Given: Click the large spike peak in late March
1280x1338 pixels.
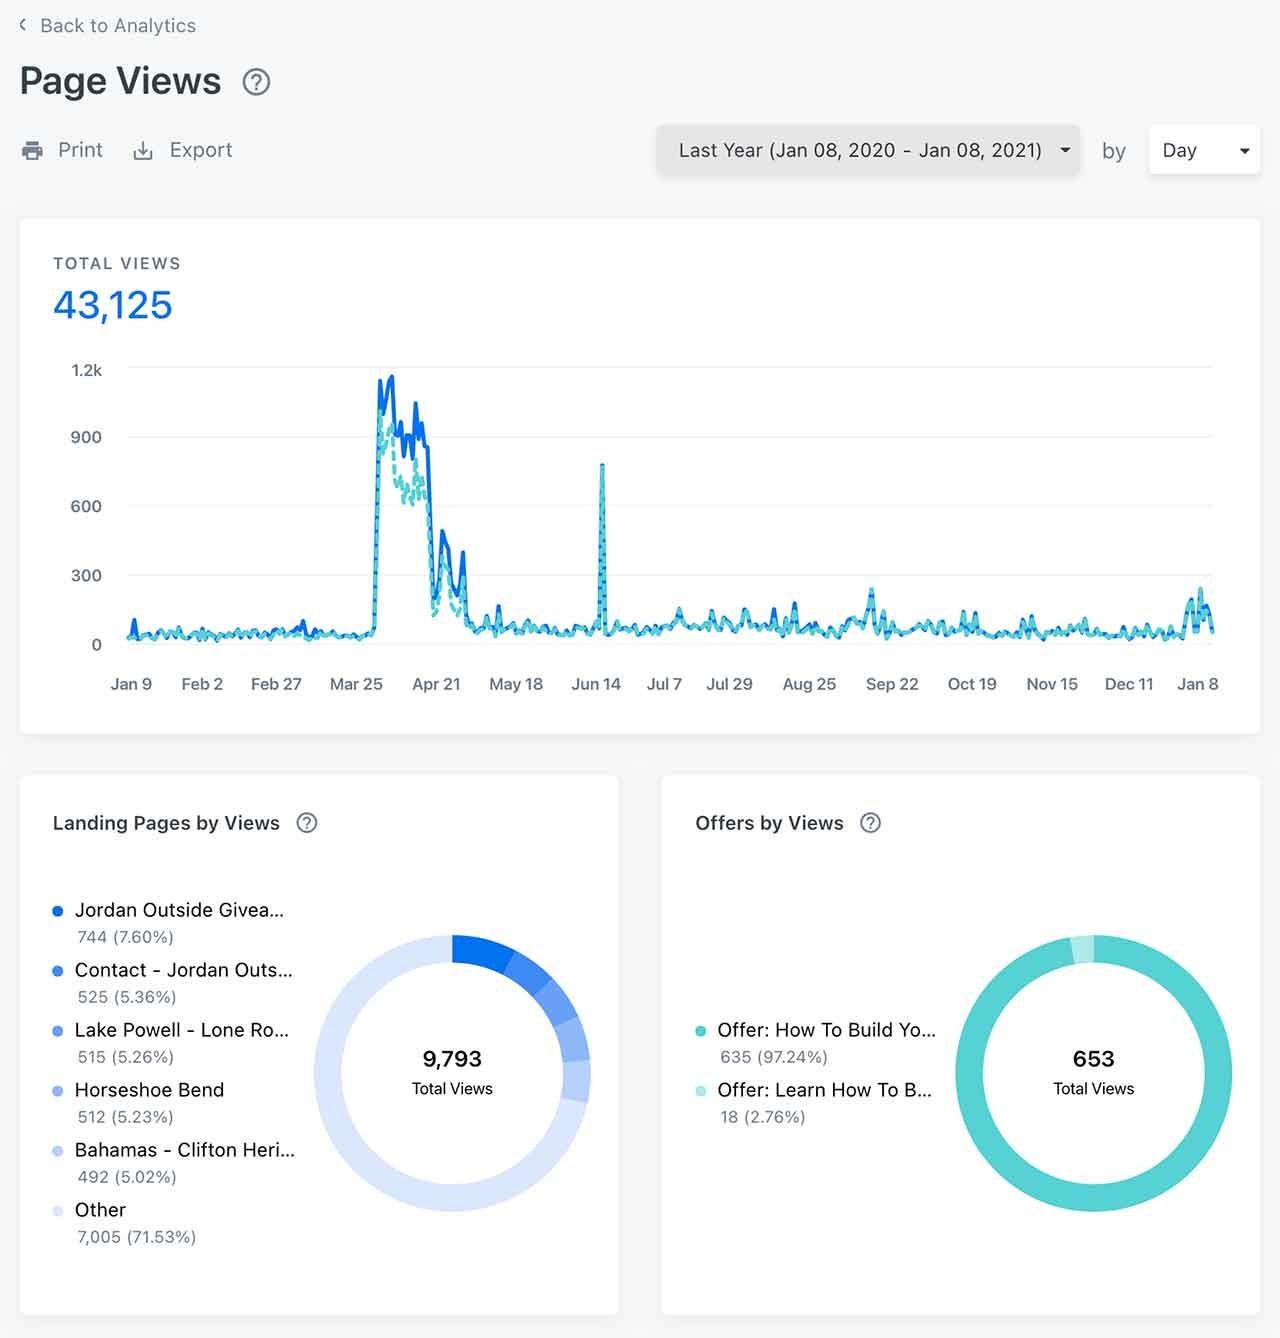Looking at the screenshot, I should [x=390, y=378].
